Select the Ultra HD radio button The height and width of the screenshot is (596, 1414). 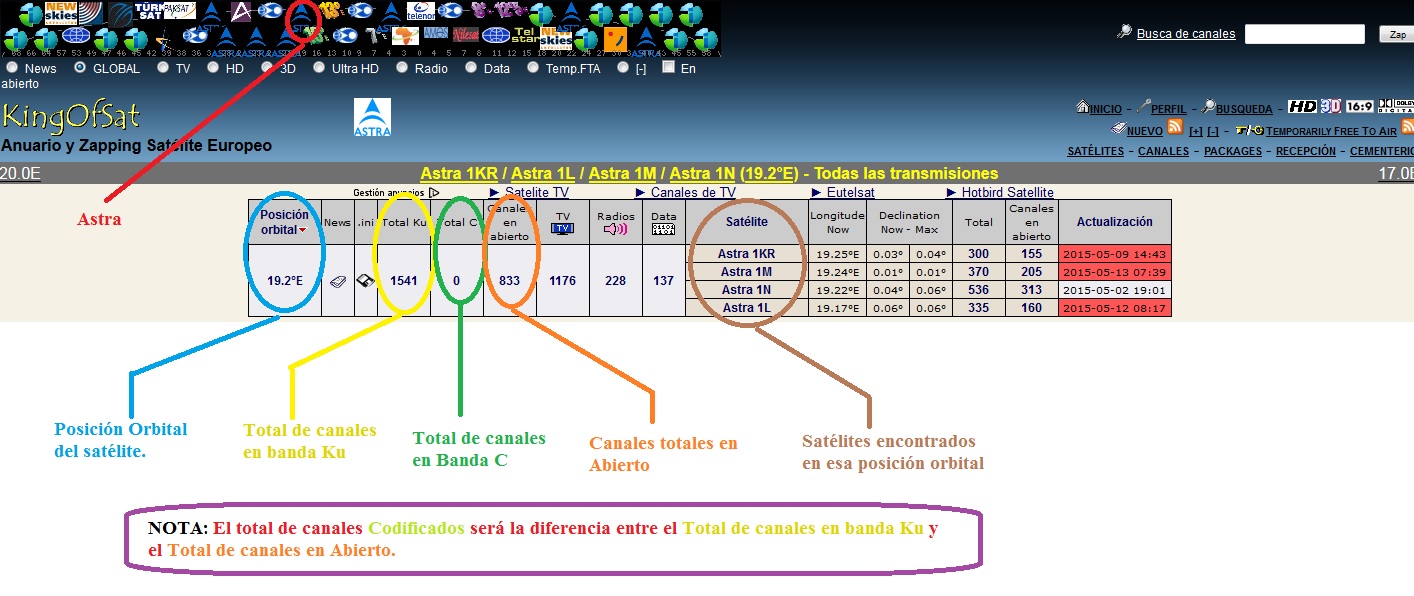(319, 68)
